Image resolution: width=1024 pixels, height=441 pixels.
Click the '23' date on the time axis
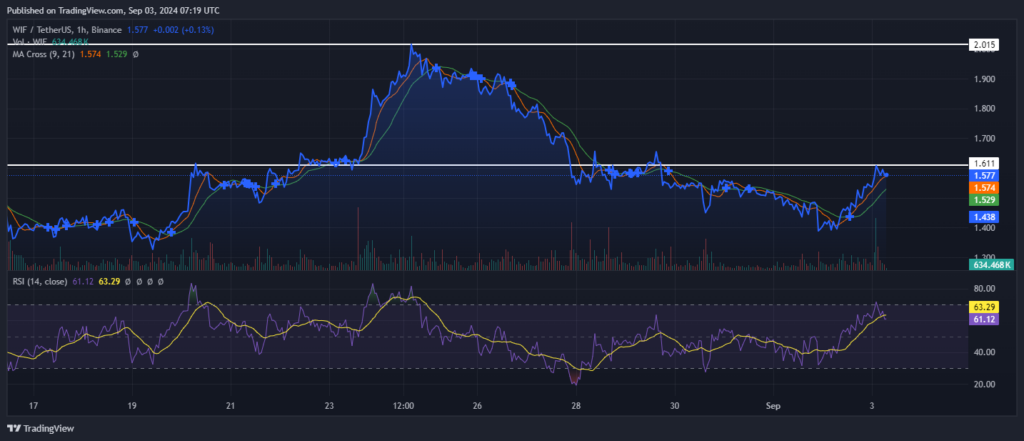tap(329, 406)
